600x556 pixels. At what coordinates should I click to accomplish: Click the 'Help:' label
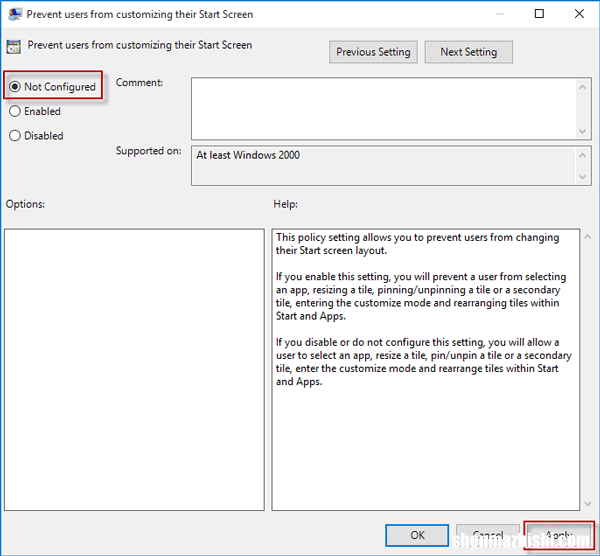pyautogui.click(x=285, y=204)
